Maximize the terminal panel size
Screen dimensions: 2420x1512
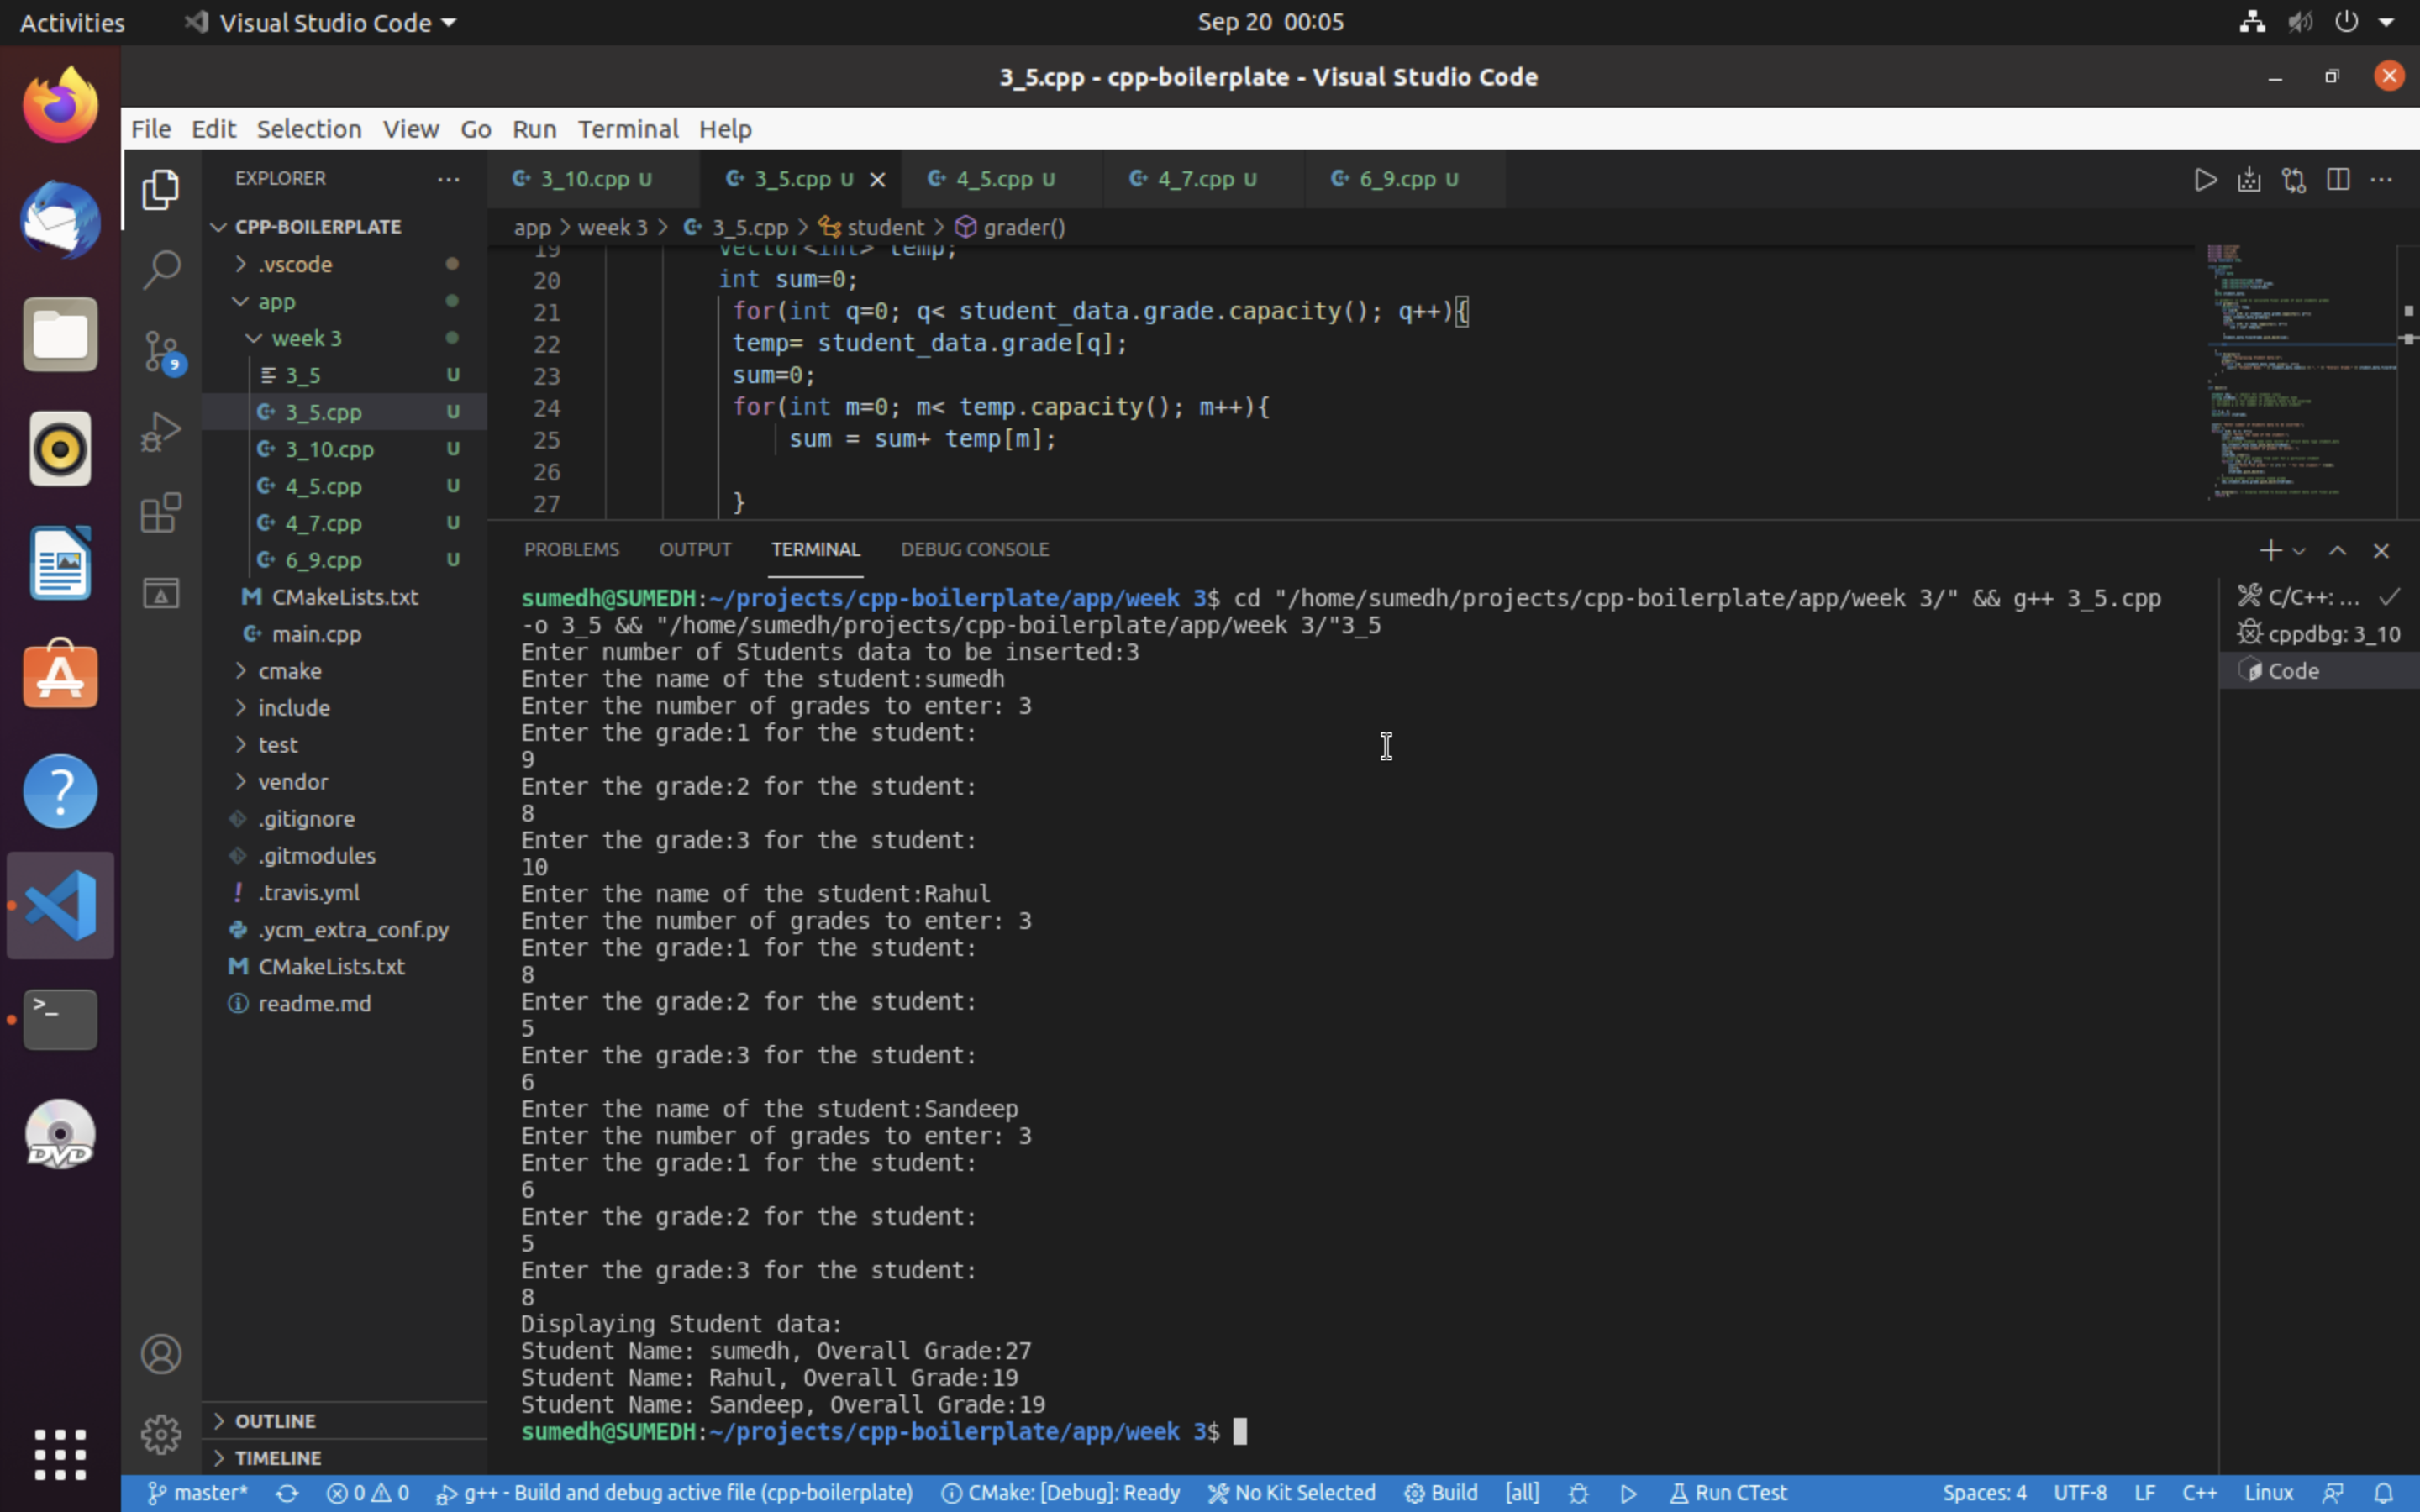click(2337, 550)
